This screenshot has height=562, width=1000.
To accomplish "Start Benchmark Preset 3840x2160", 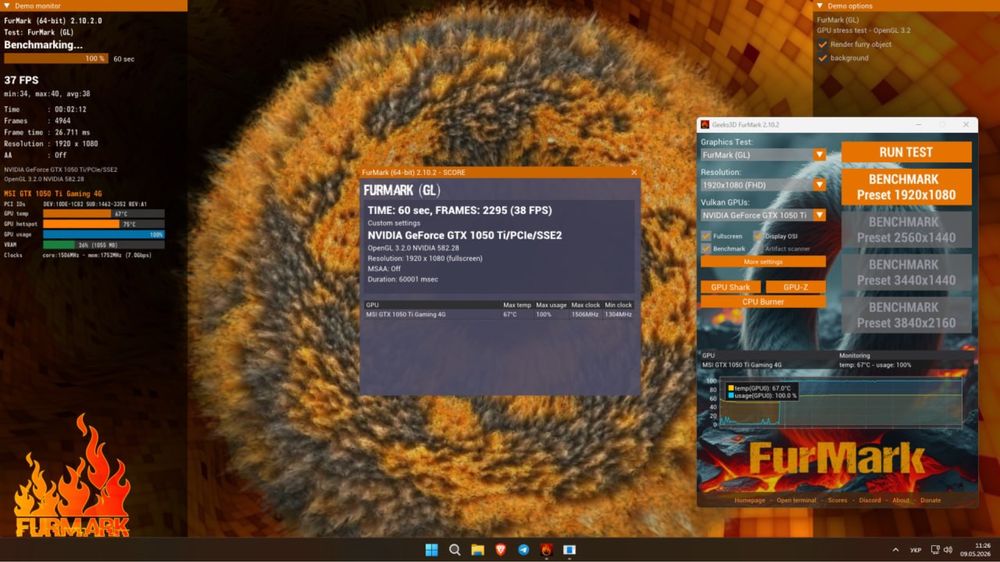I will [x=906, y=315].
